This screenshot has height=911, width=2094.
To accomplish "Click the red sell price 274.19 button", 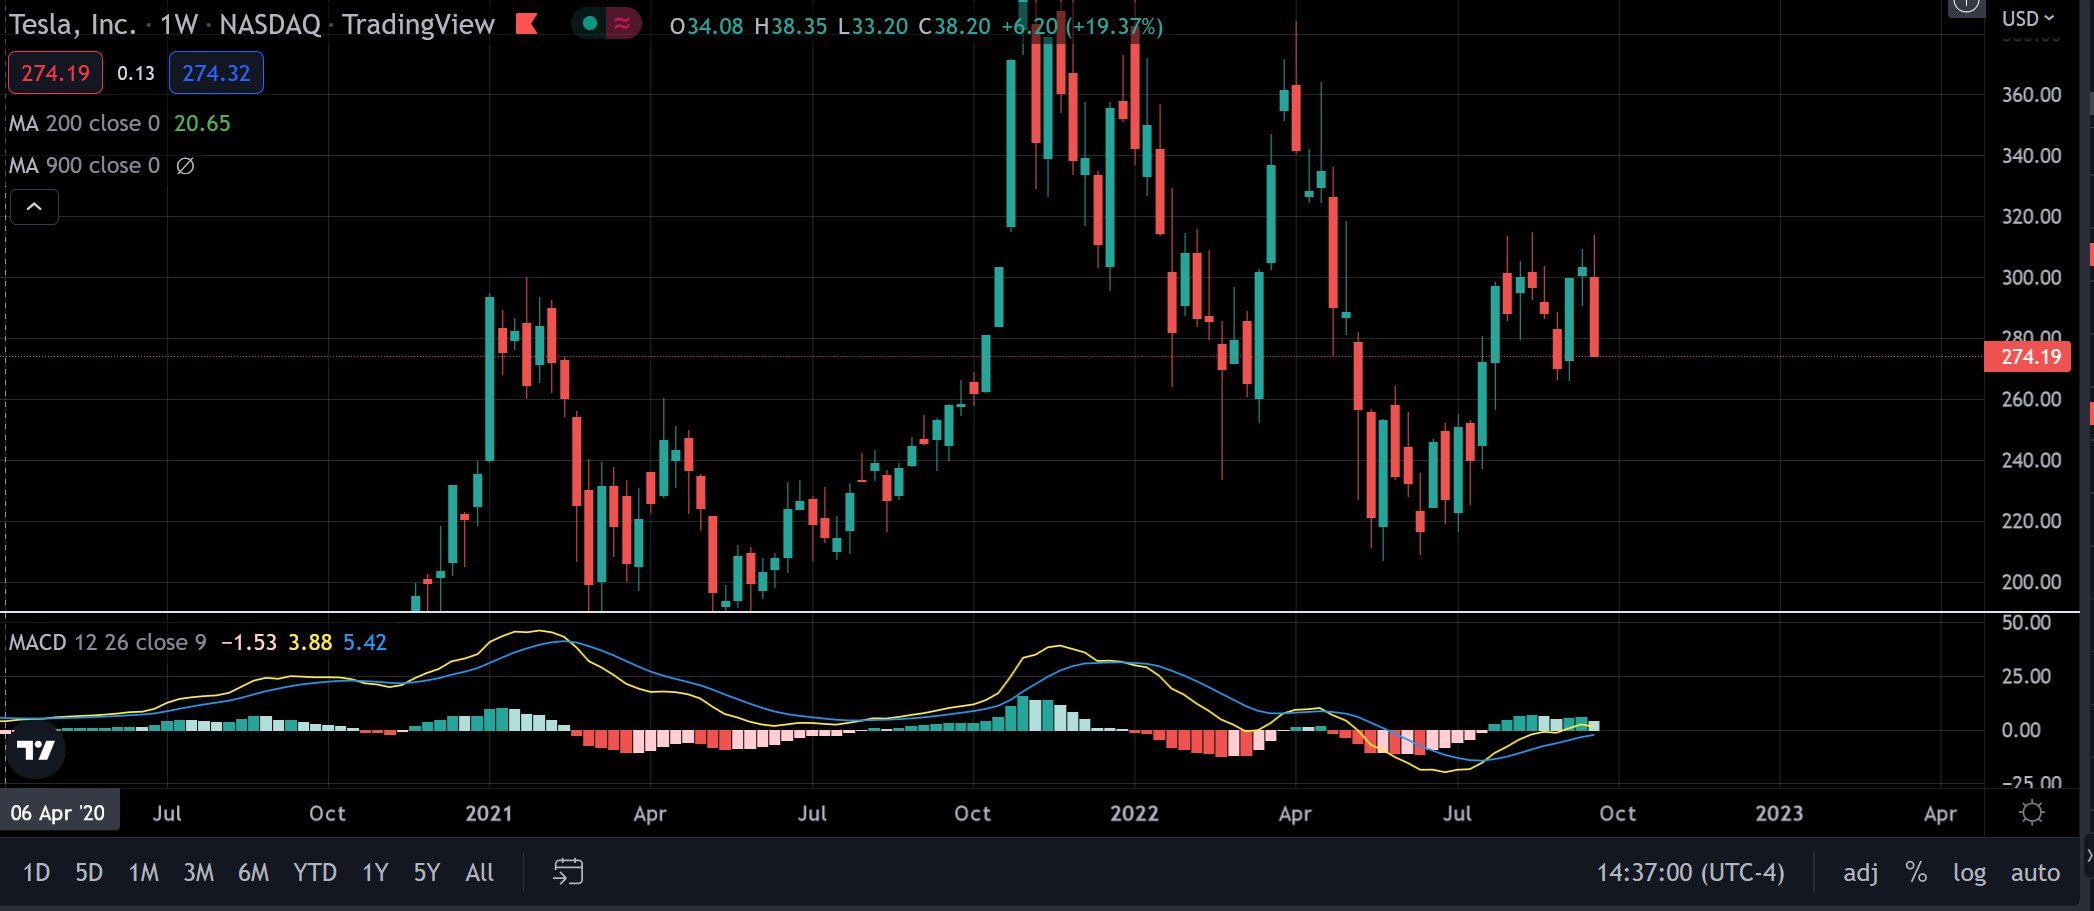I will [55, 73].
